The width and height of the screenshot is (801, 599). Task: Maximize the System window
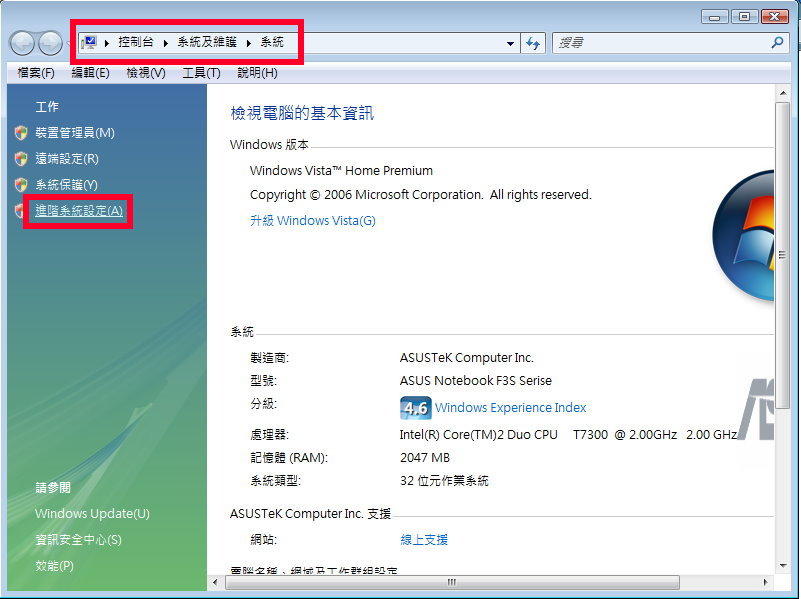(x=744, y=17)
